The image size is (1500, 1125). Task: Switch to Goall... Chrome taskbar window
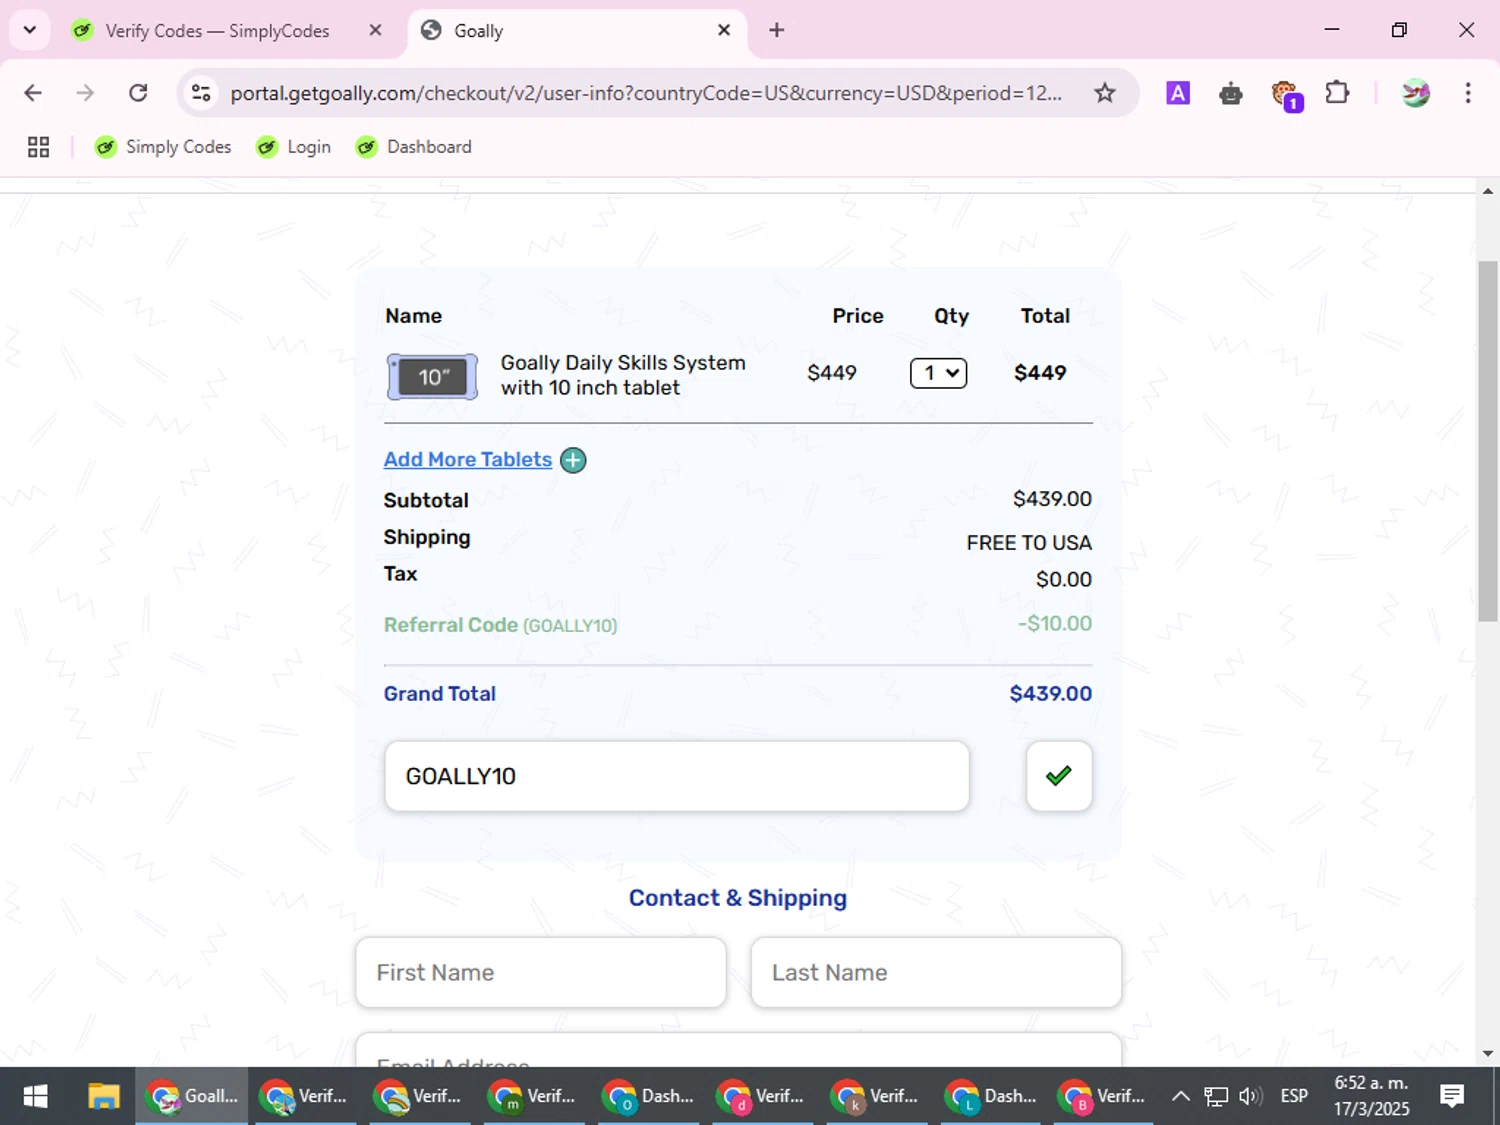[x=192, y=1096]
